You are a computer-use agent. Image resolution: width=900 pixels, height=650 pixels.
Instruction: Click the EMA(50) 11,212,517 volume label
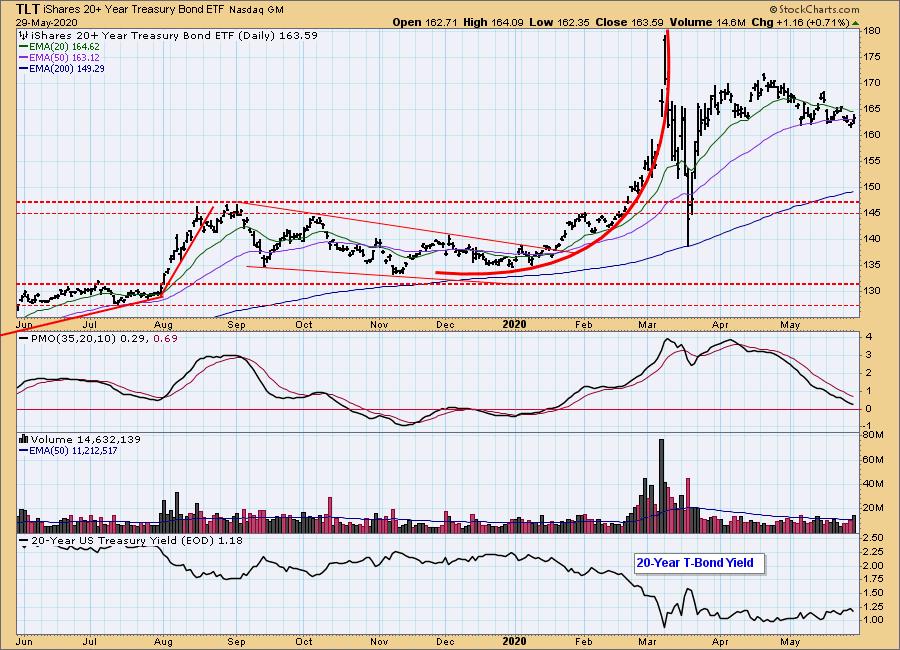(x=73, y=451)
